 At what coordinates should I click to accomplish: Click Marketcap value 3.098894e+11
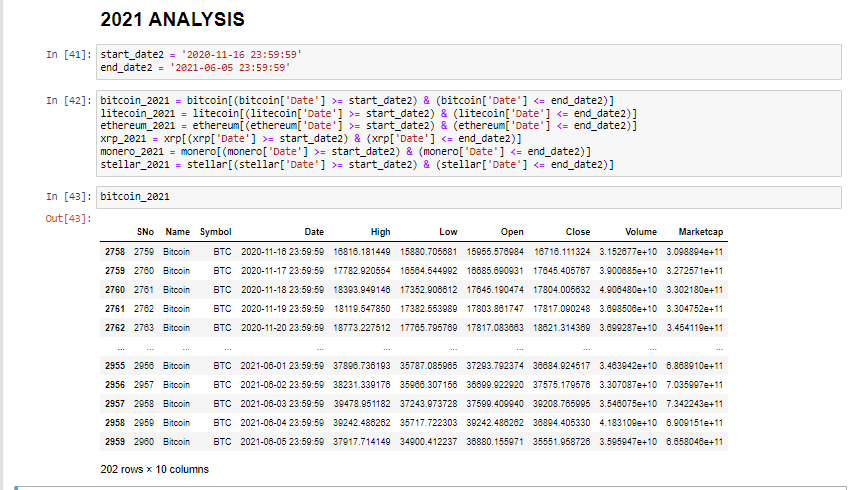[x=695, y=252]
